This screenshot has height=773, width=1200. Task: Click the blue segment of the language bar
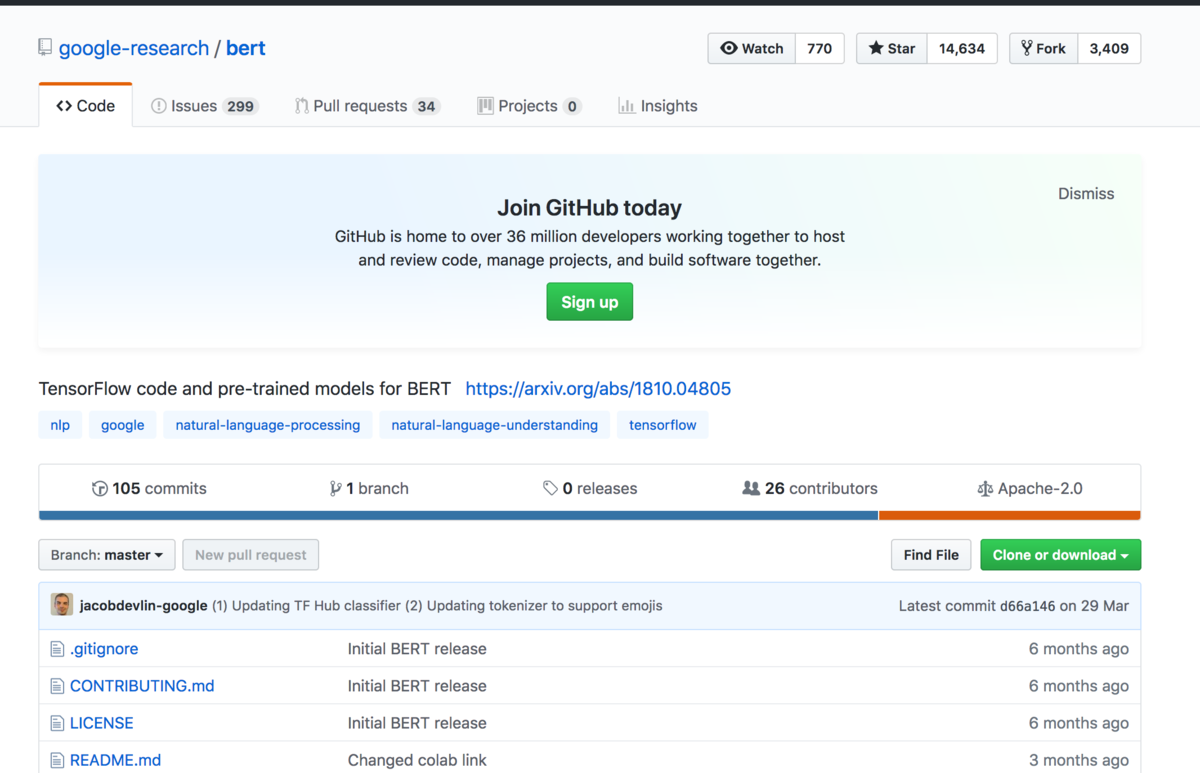[x=458, y=516]
